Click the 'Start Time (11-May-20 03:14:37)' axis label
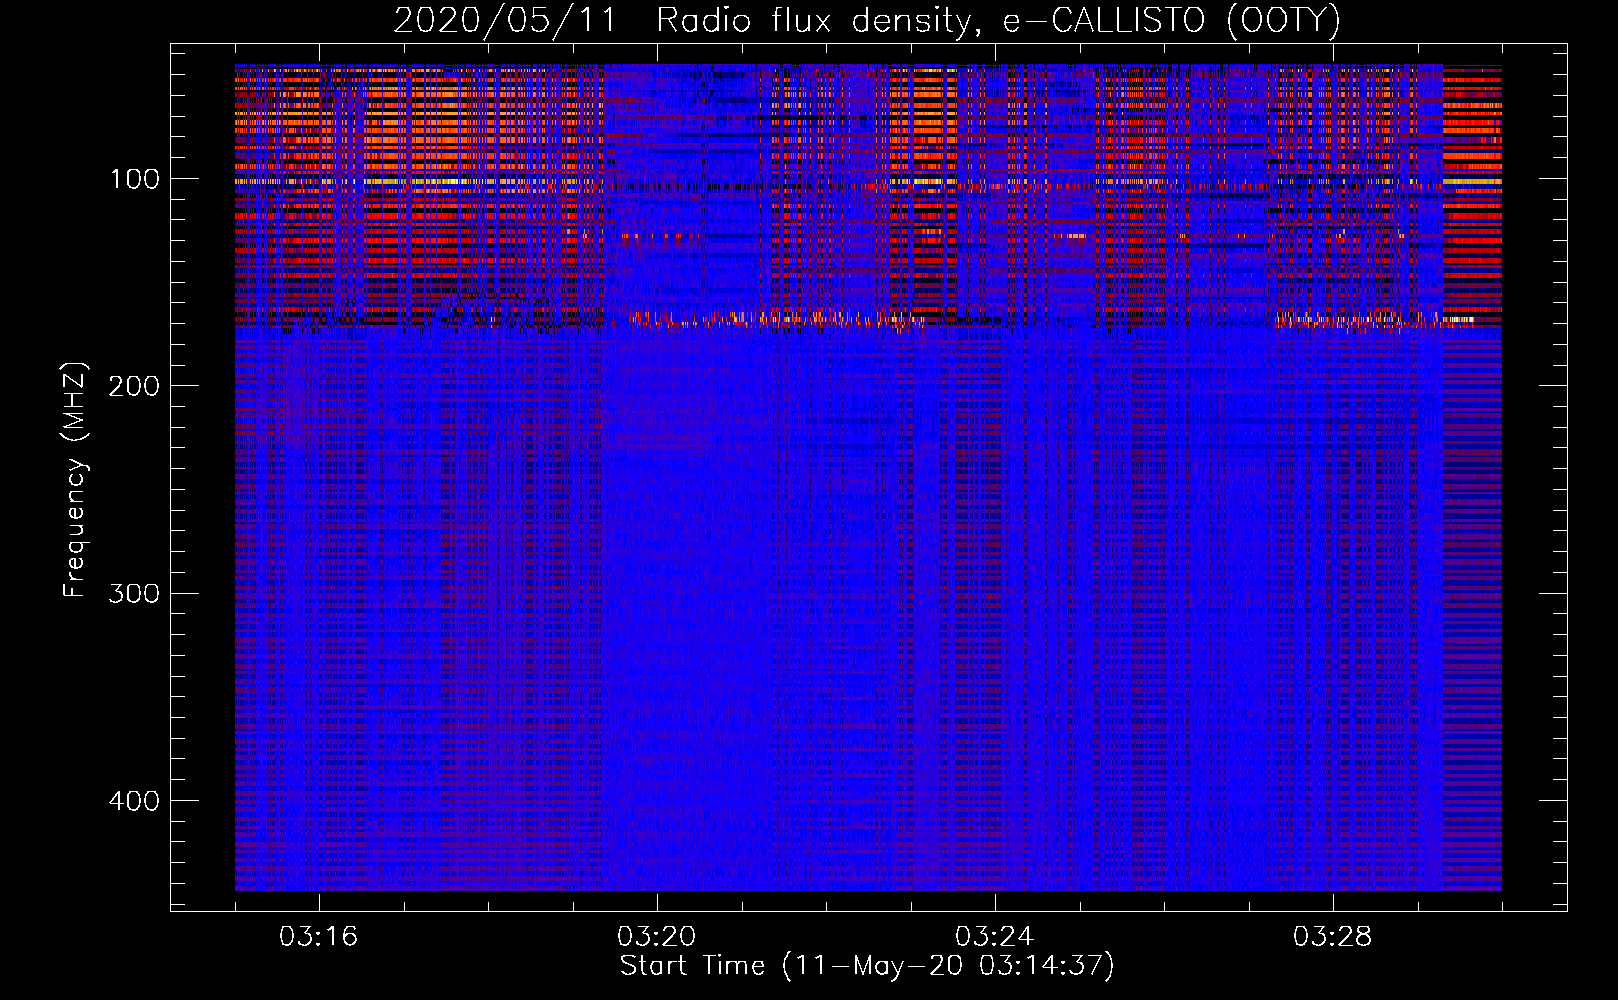The width and height of the screenshot is (1618, 1000). (867, 966)
